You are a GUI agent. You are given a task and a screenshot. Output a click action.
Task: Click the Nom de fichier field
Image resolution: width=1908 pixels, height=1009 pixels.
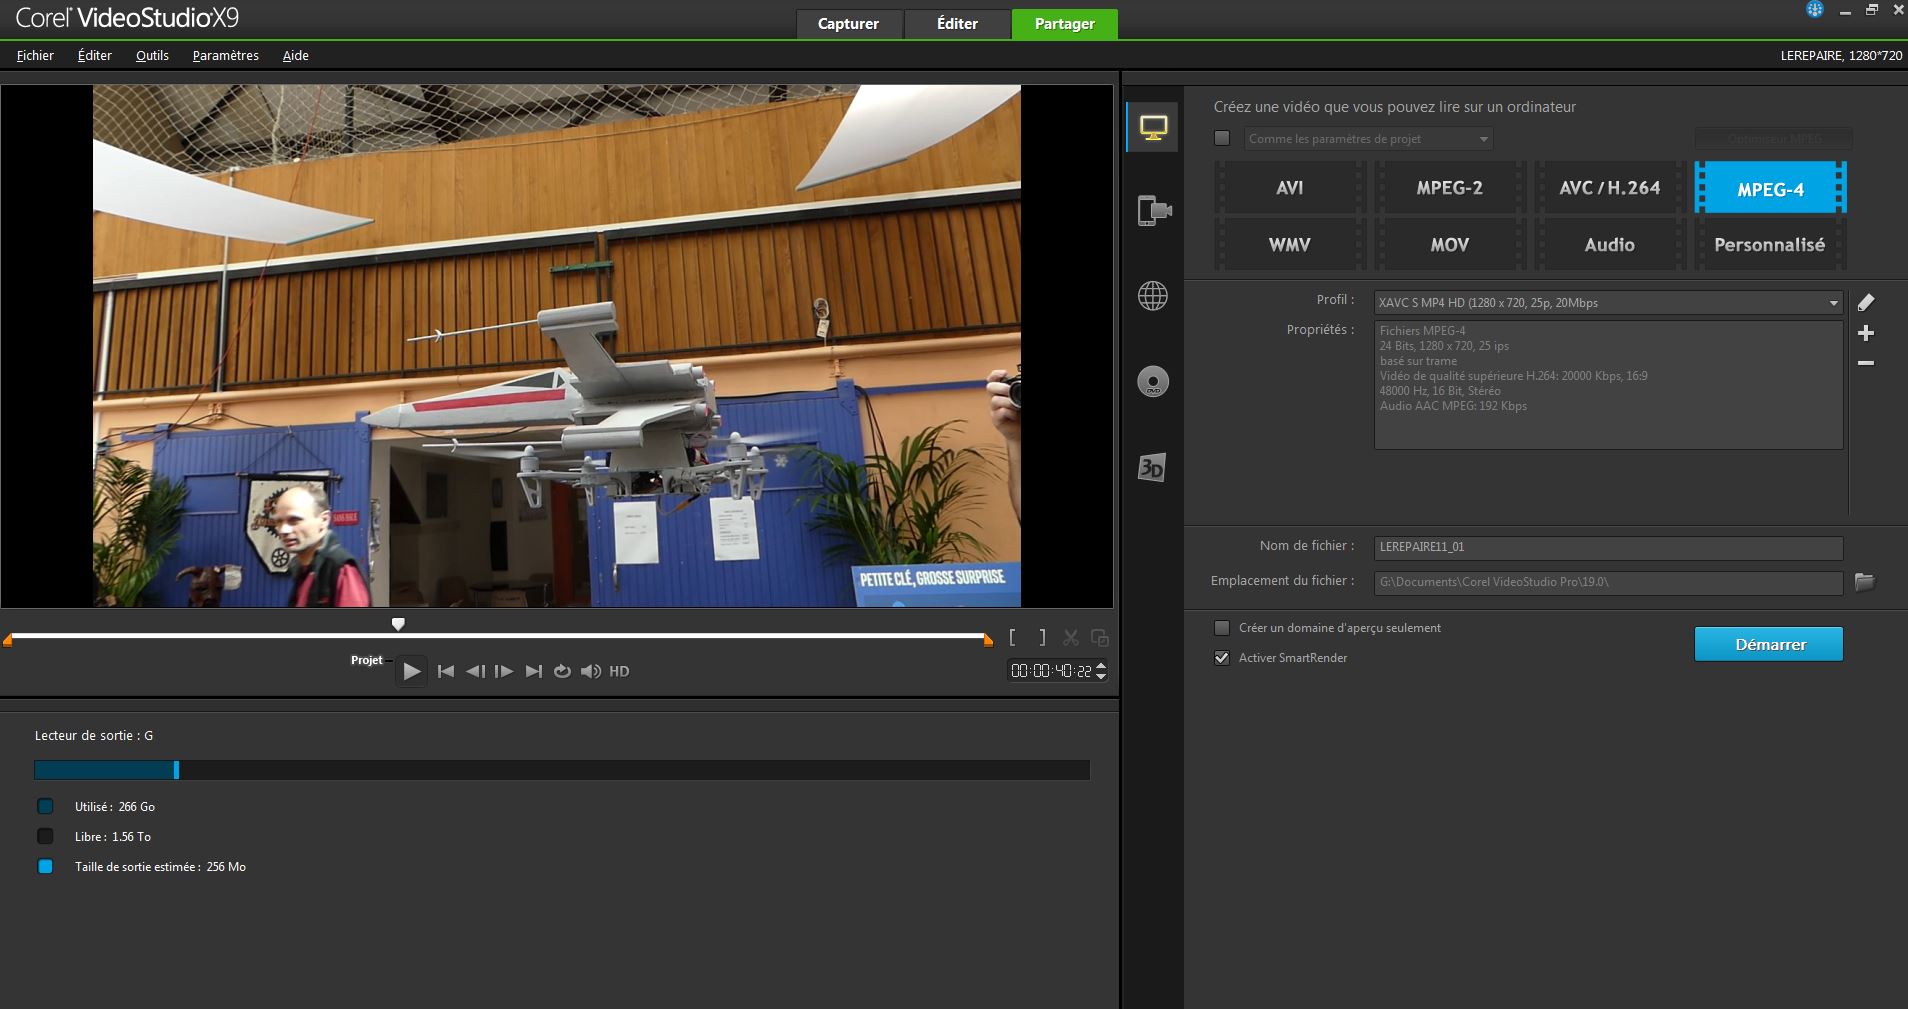(x=1608, y=547)
